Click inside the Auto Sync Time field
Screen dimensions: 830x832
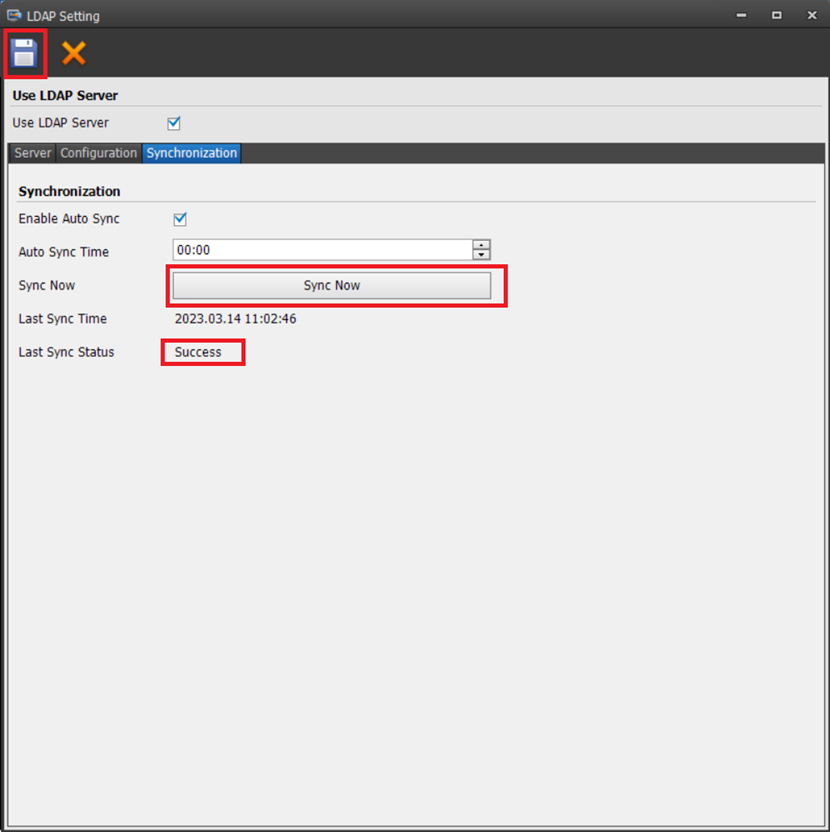coord(320,250)
